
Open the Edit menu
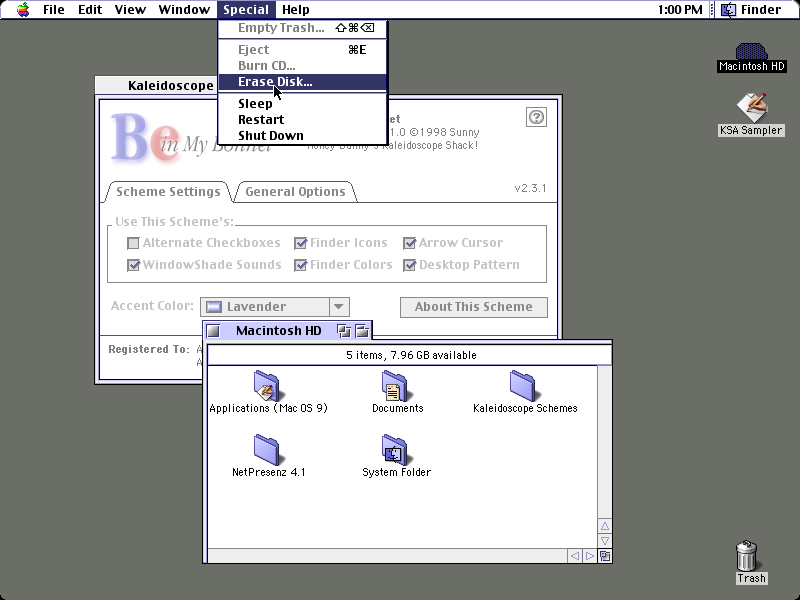pos(90,10)
